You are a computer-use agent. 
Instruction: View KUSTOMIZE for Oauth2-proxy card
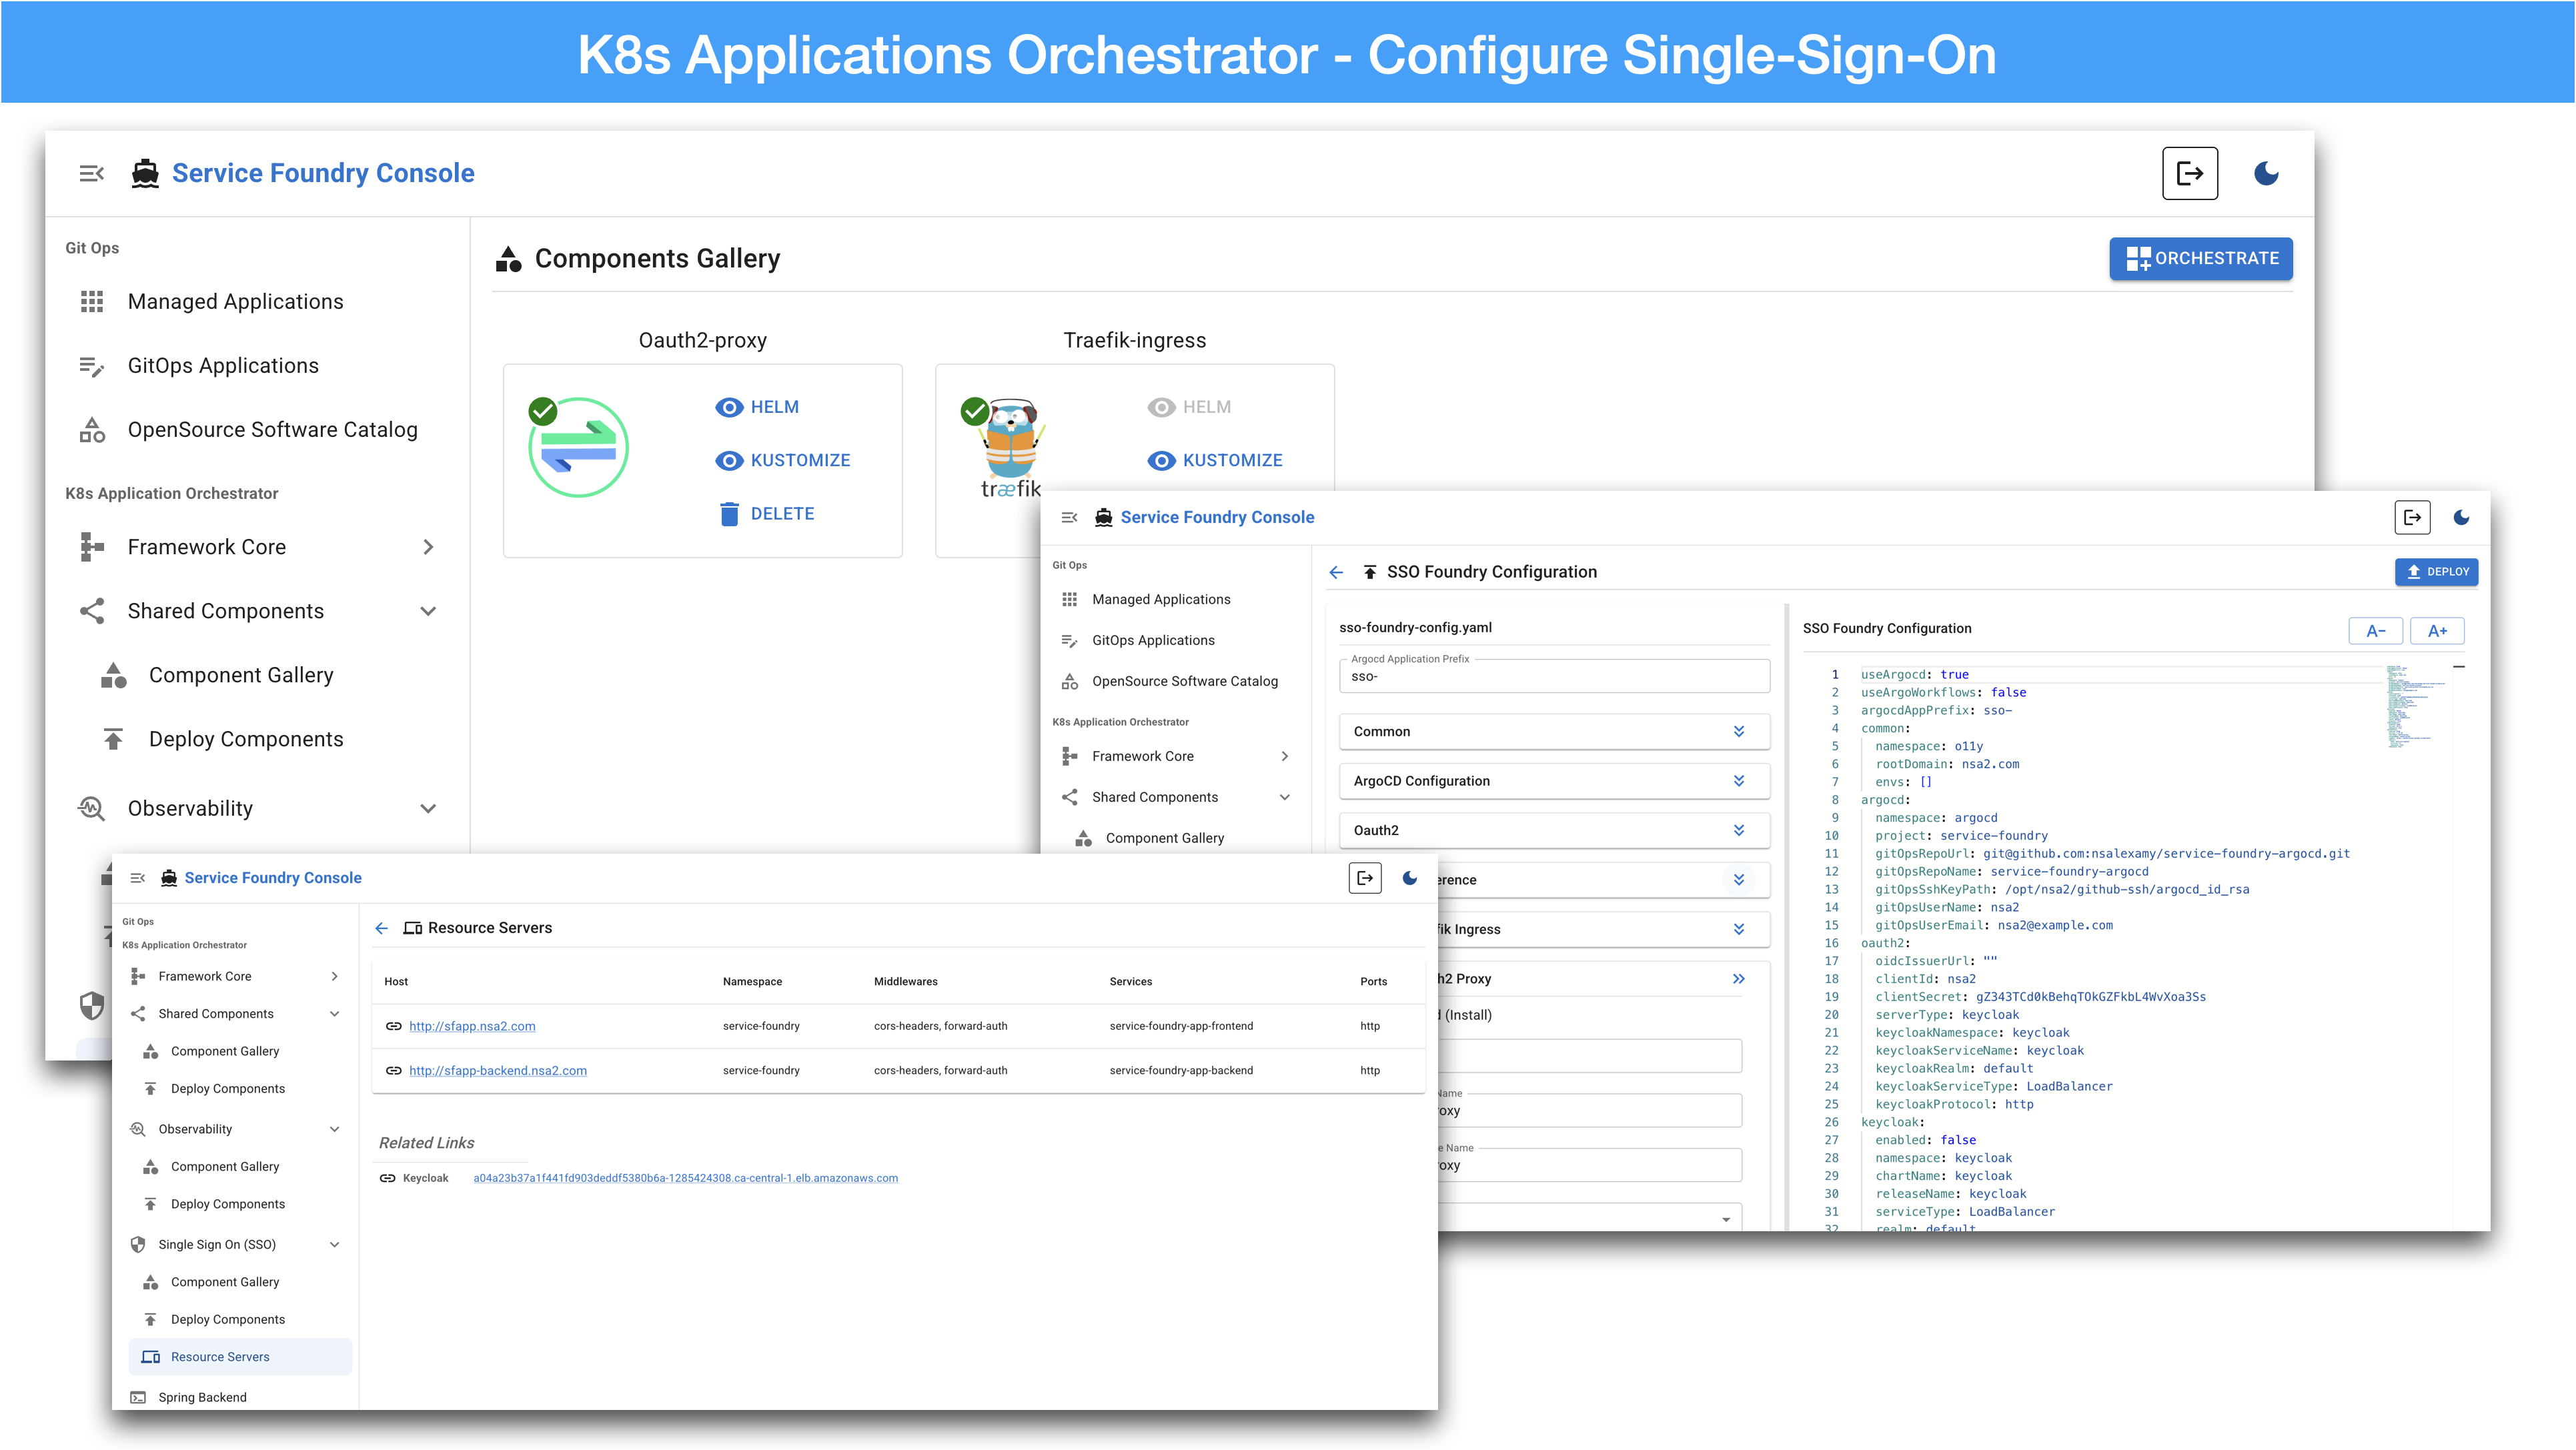pos(783,460)
